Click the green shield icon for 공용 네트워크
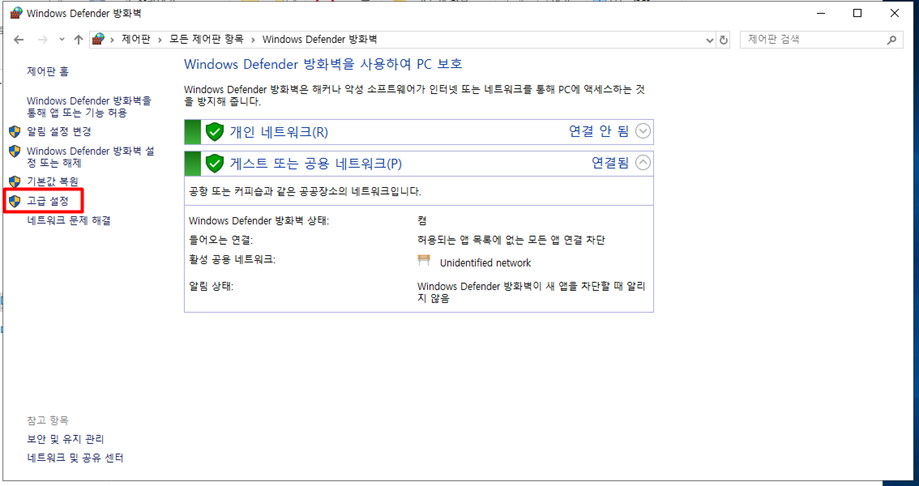Viewport: 919px width, 486px height. click(x=215, y=164)
